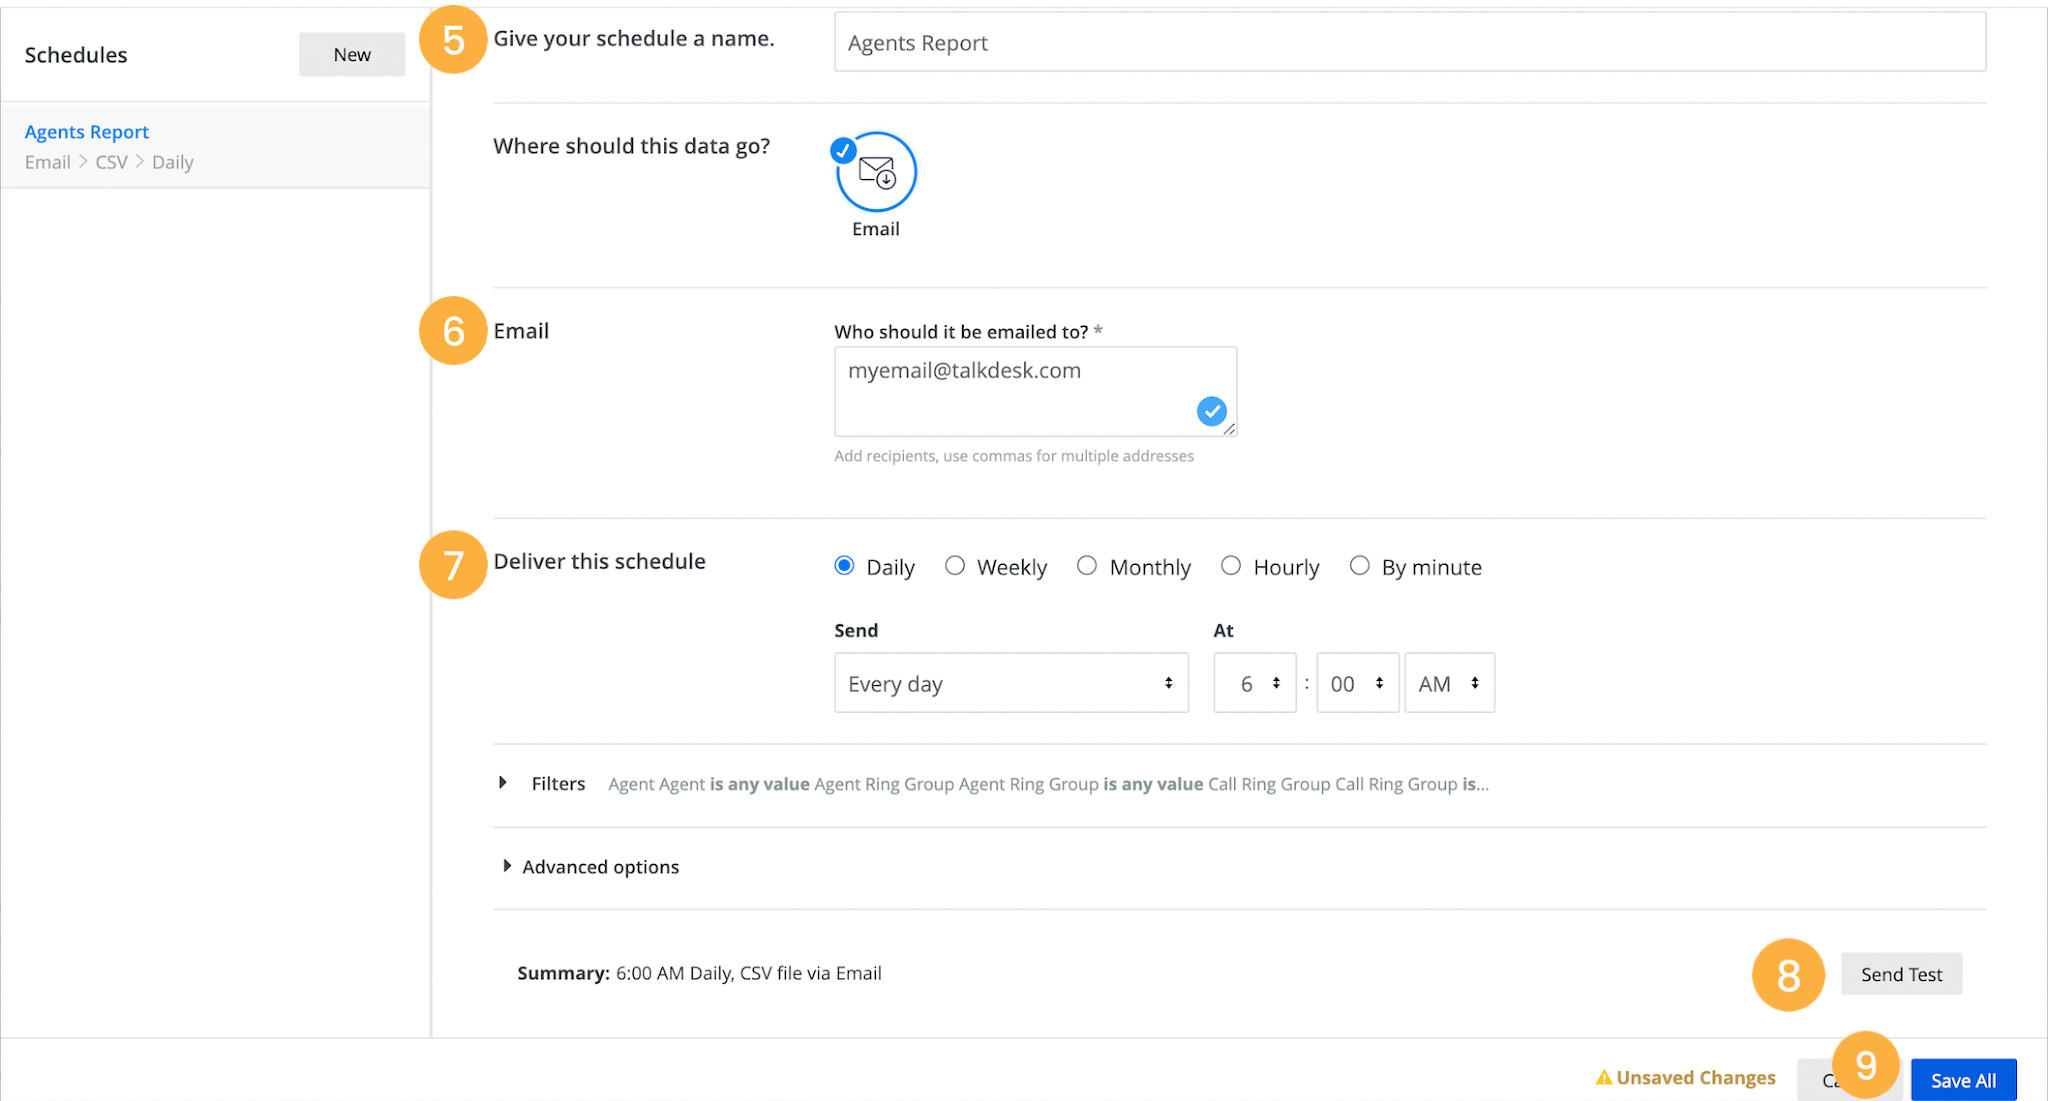
Task: Click the New schedule button
Action: pos(352,54)
